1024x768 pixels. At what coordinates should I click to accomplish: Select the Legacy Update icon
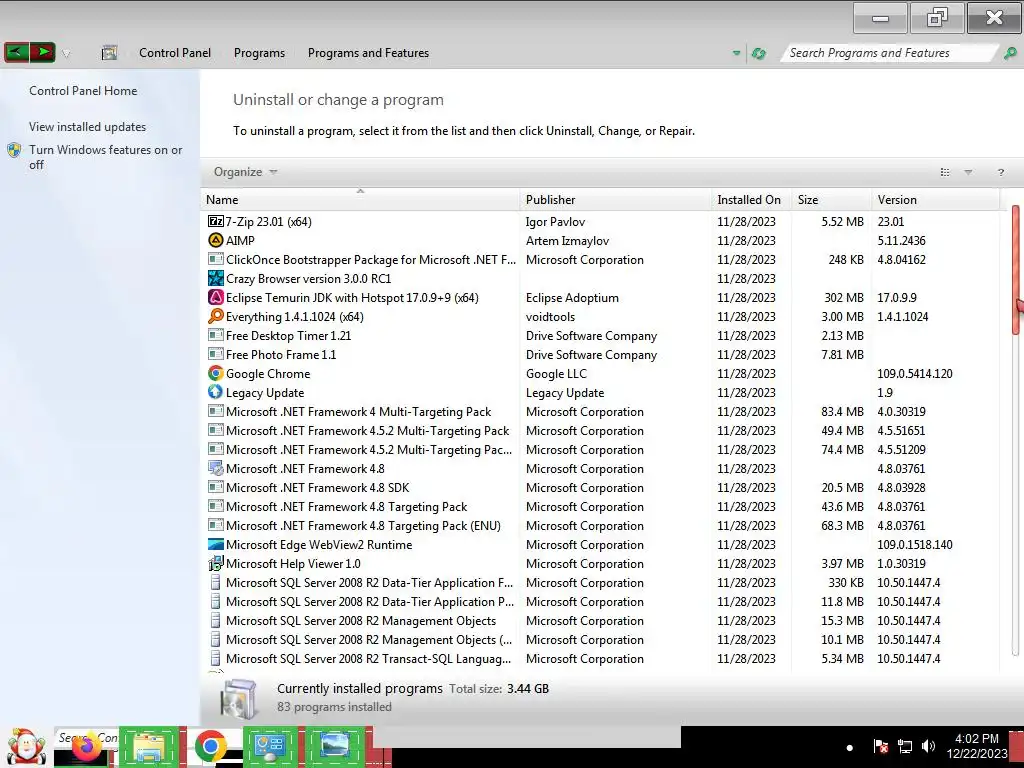point(216,392)
